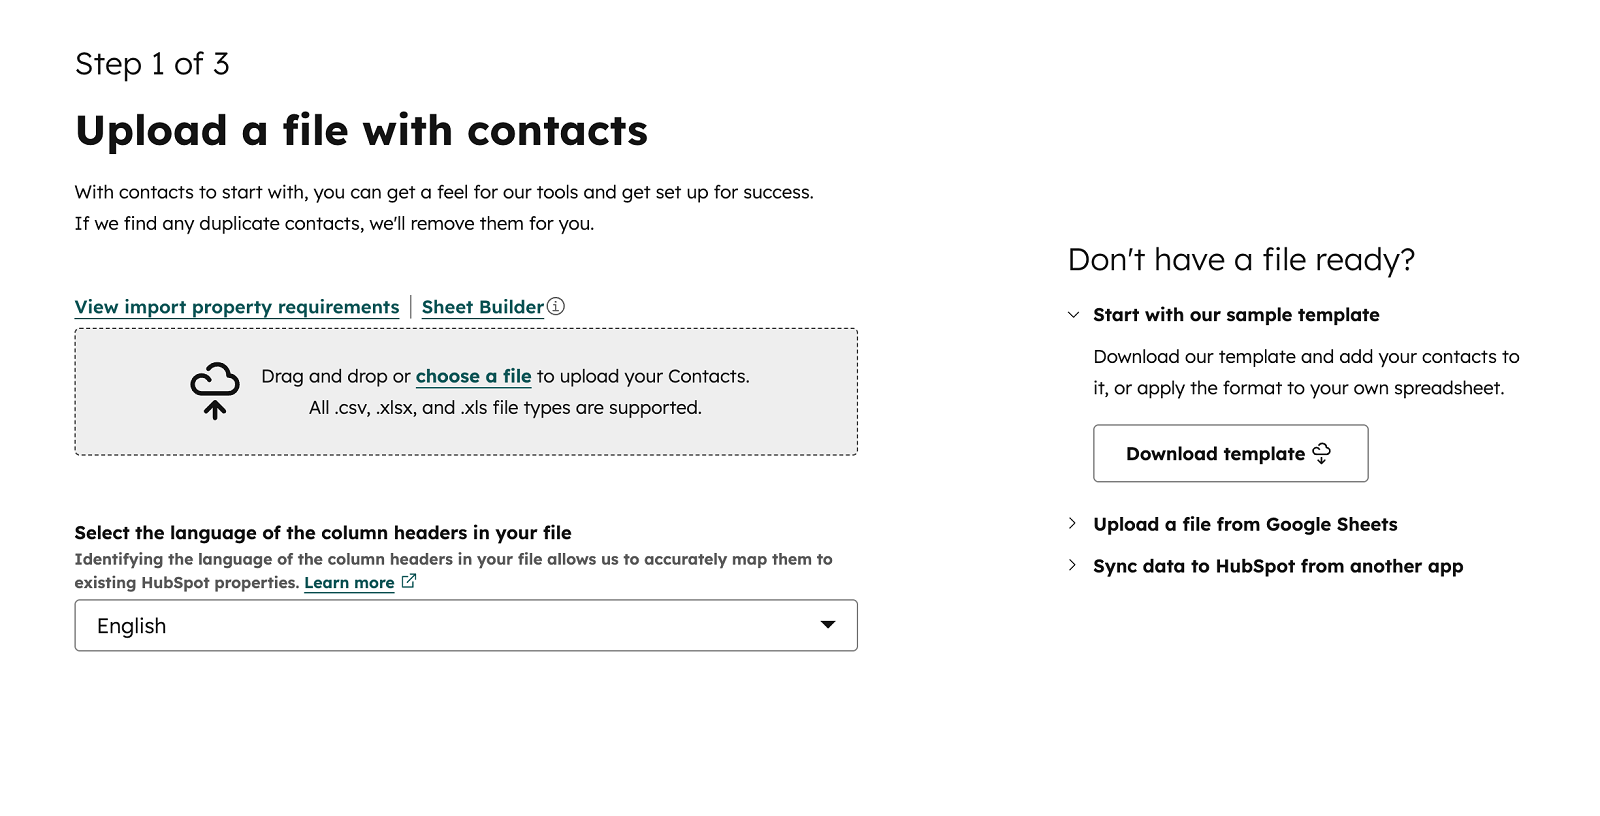This screenshot has width=1600, height=816.
Task: Open View import property requirements
Action: (237, 307)
